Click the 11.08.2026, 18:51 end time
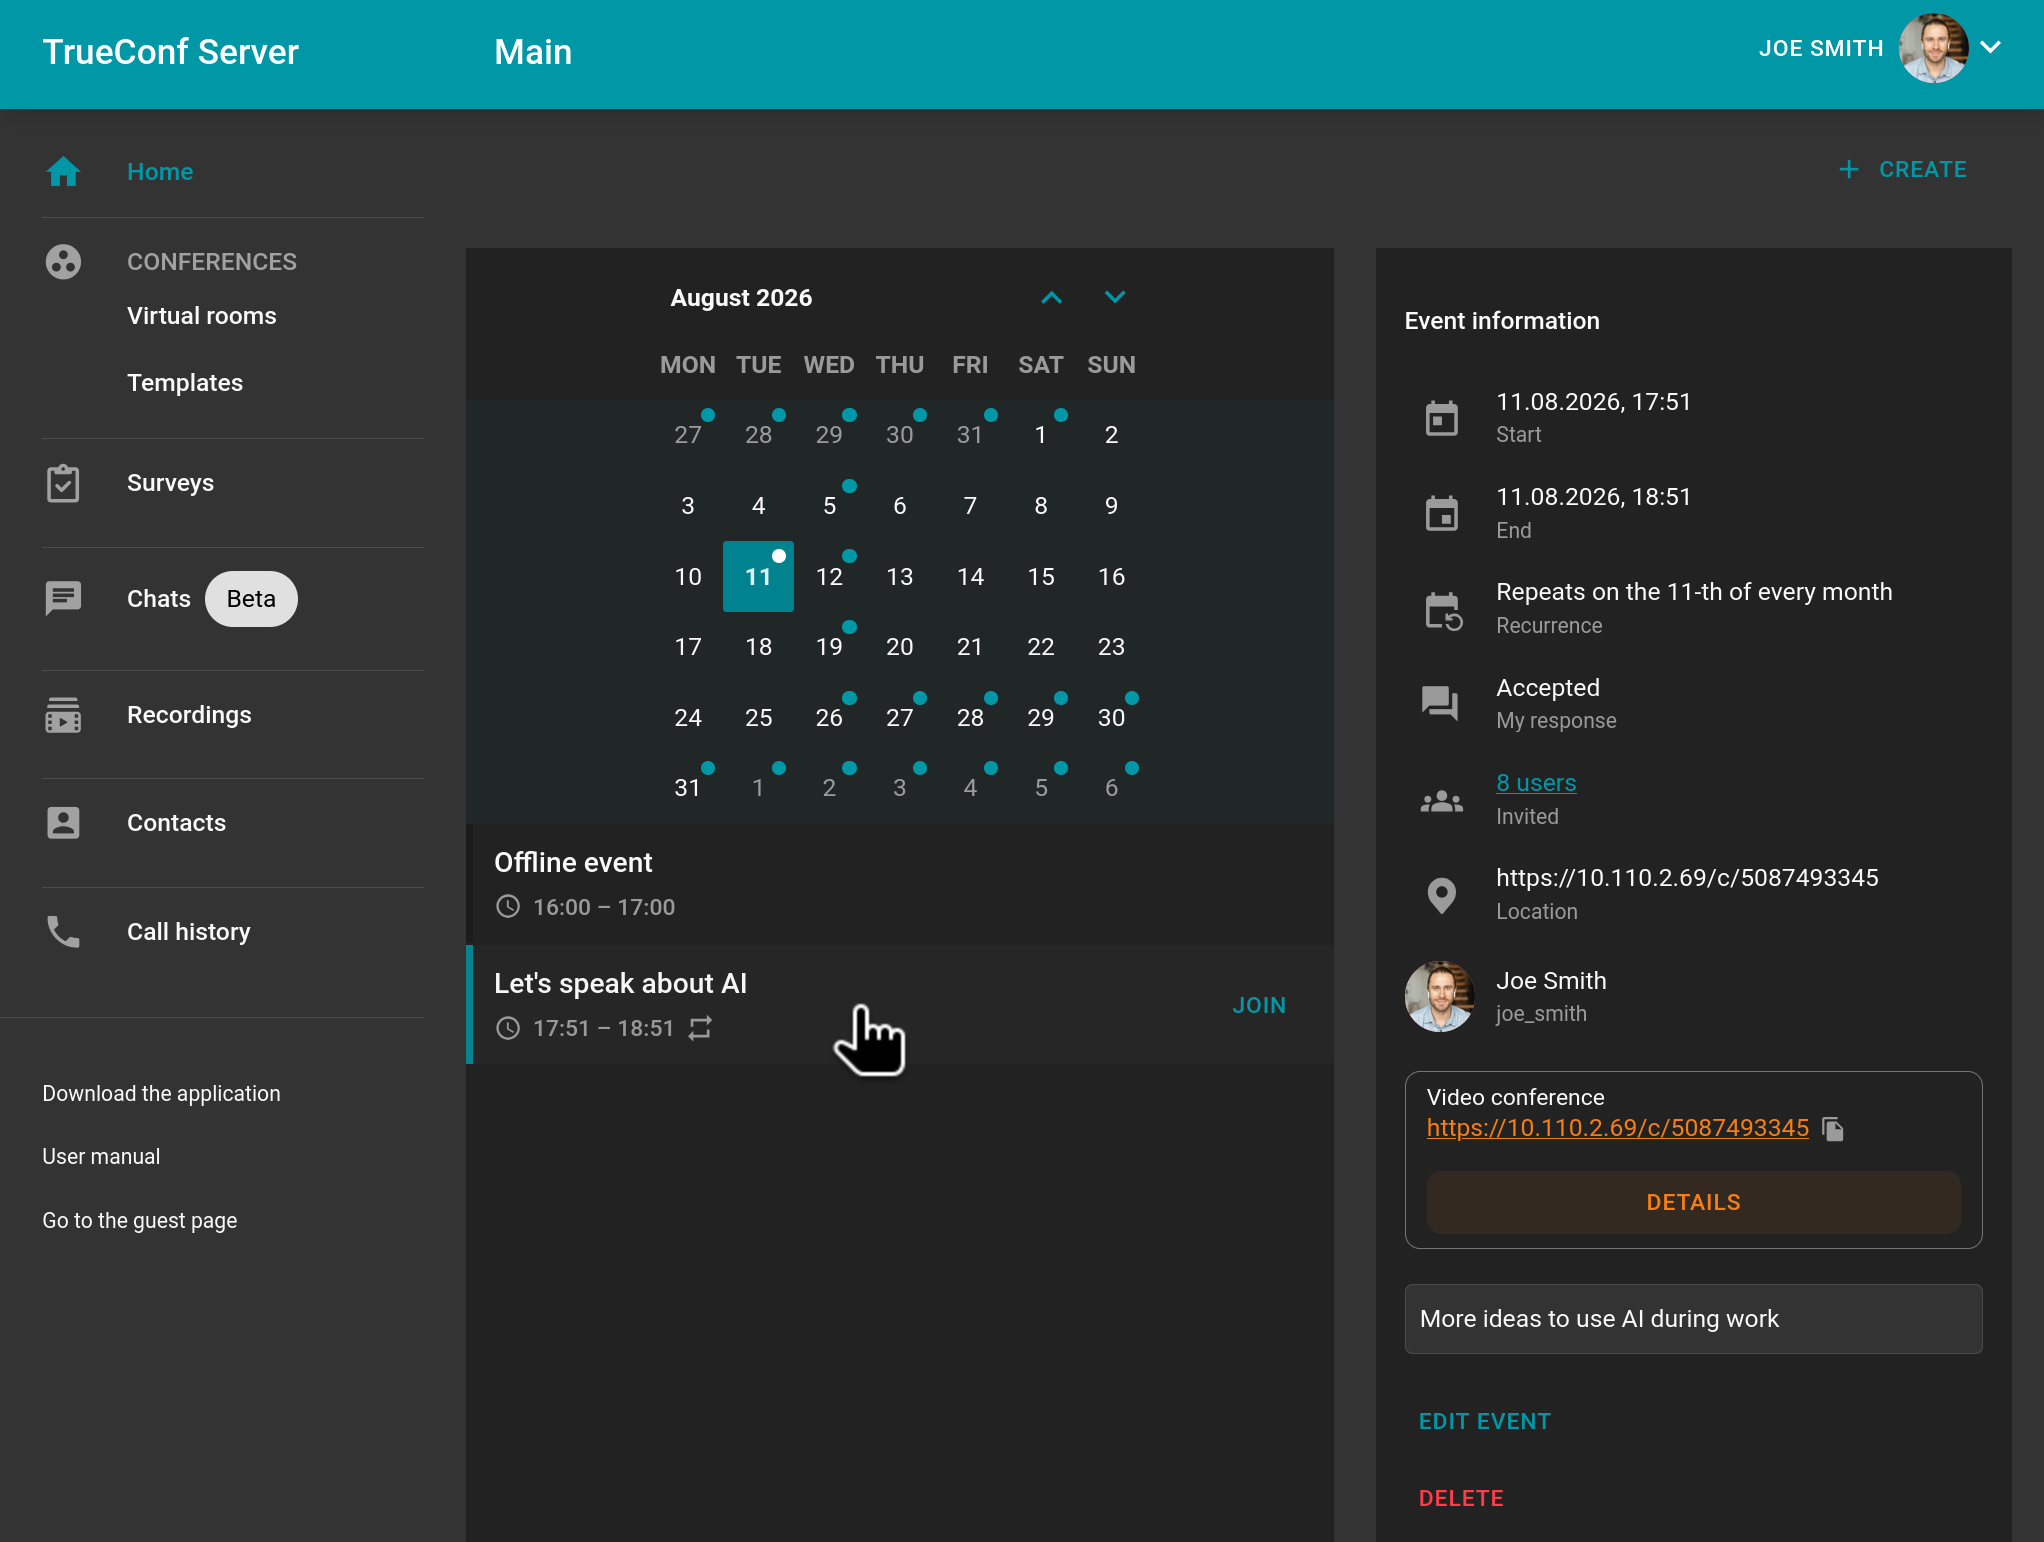This screenshot has width=2044, height=1542. 1593,497
